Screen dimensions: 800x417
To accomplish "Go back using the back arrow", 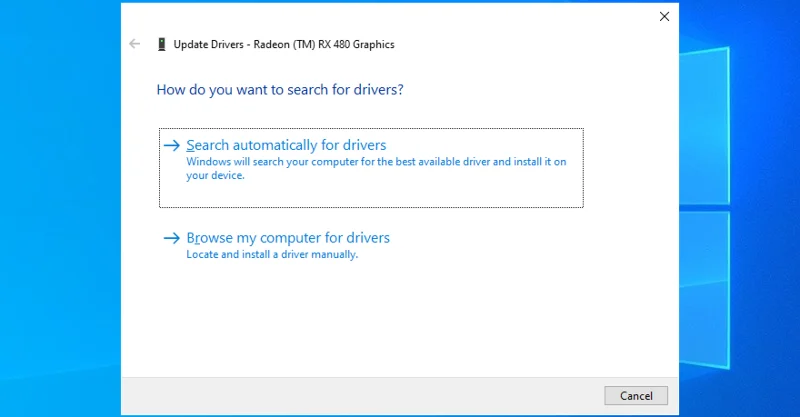I will pos(135,44).
